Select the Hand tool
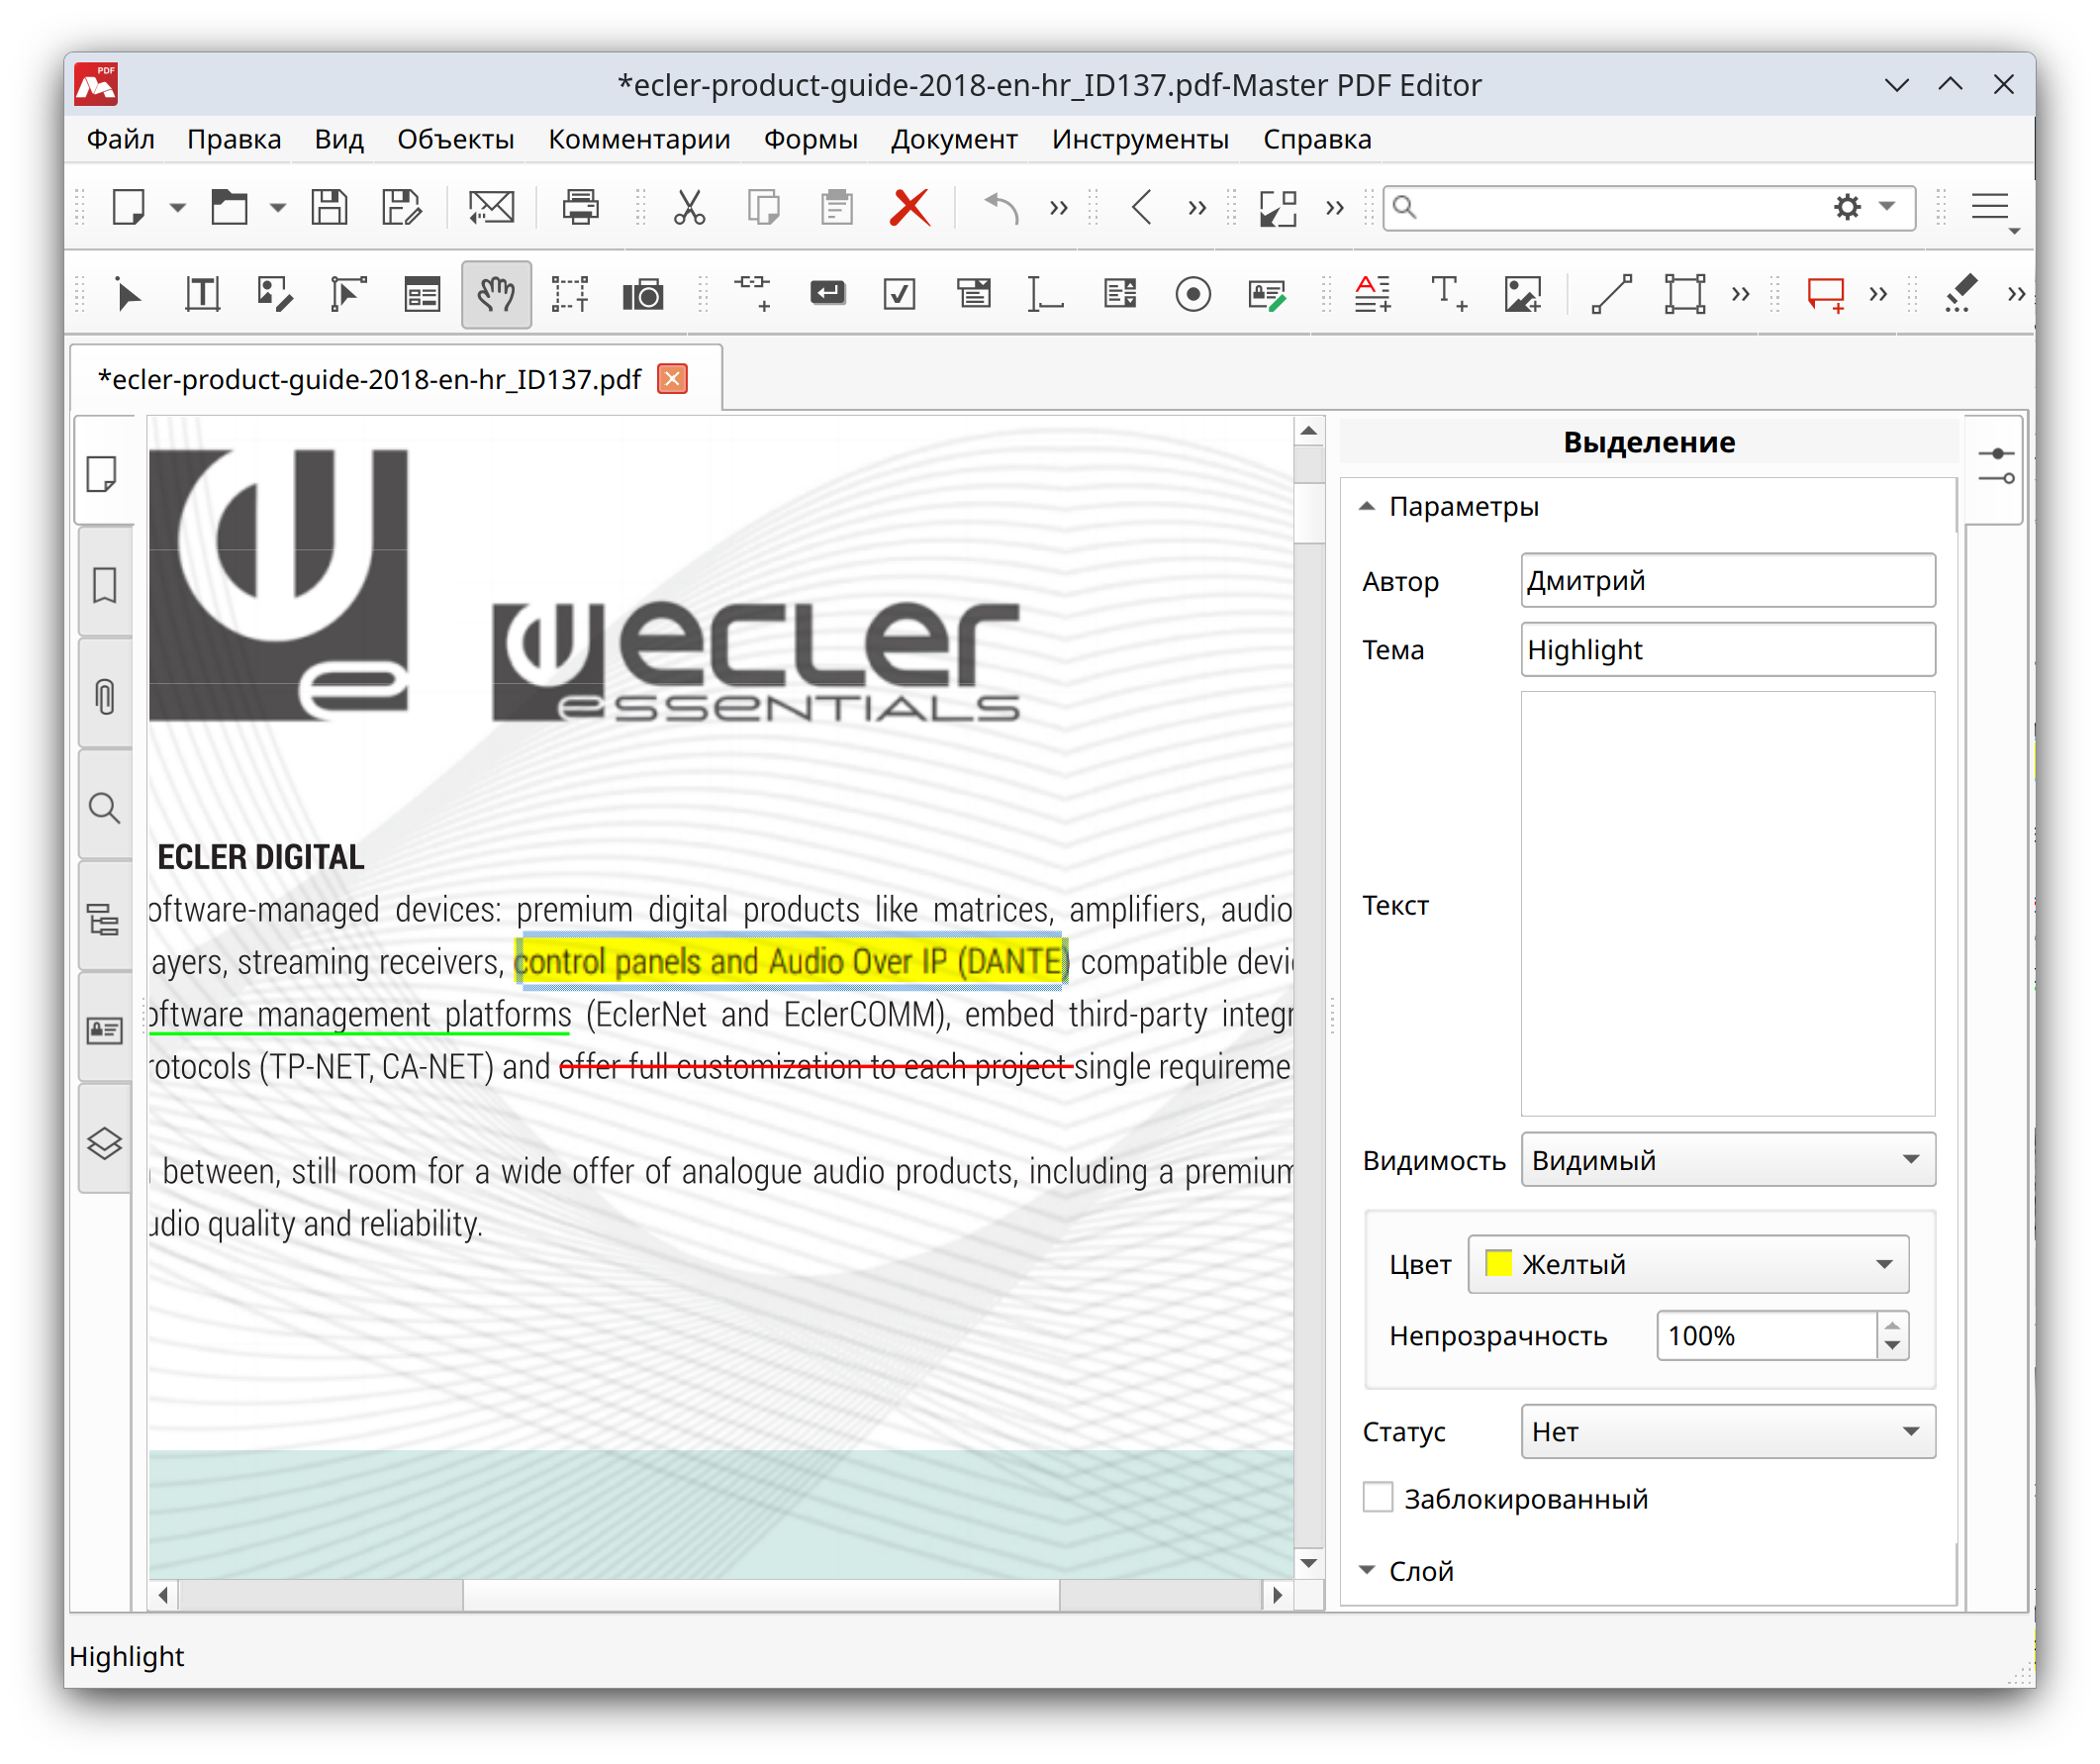The height and width of the screenshot is (1764, 2100). (496, 294)
